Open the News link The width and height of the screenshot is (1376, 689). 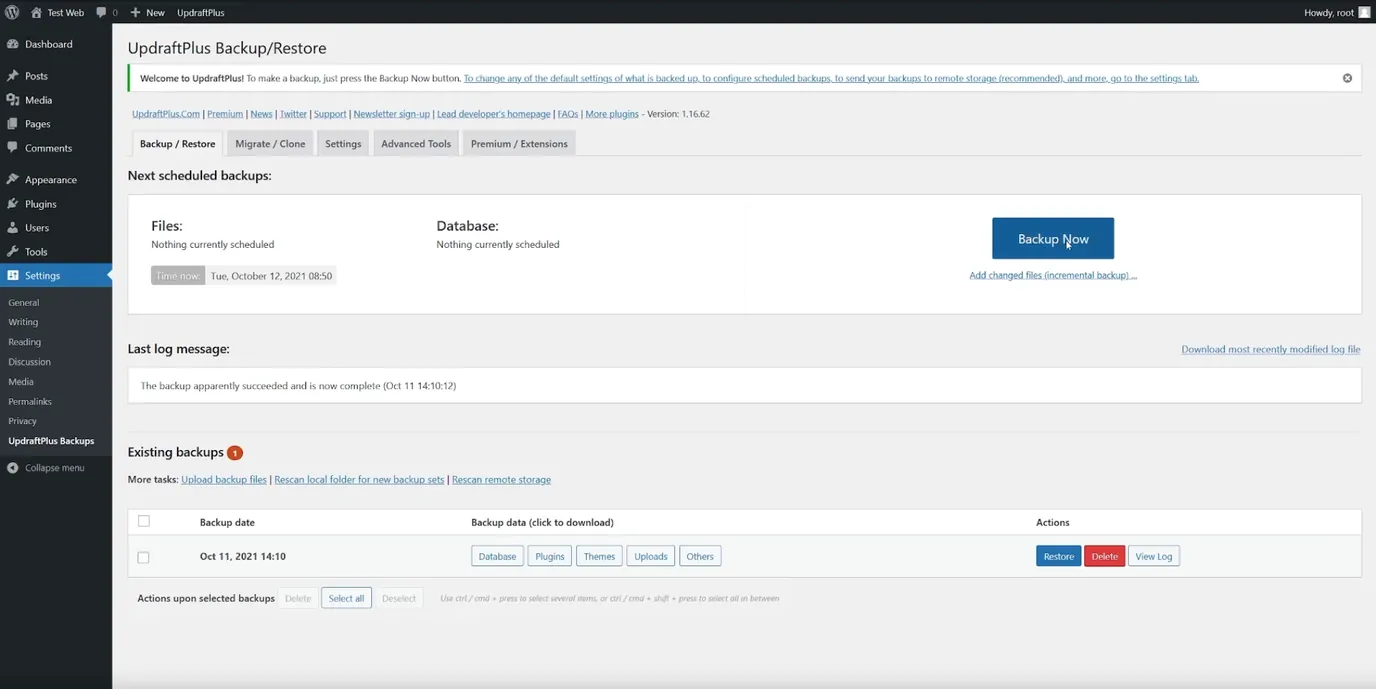[x=261, y=114]
